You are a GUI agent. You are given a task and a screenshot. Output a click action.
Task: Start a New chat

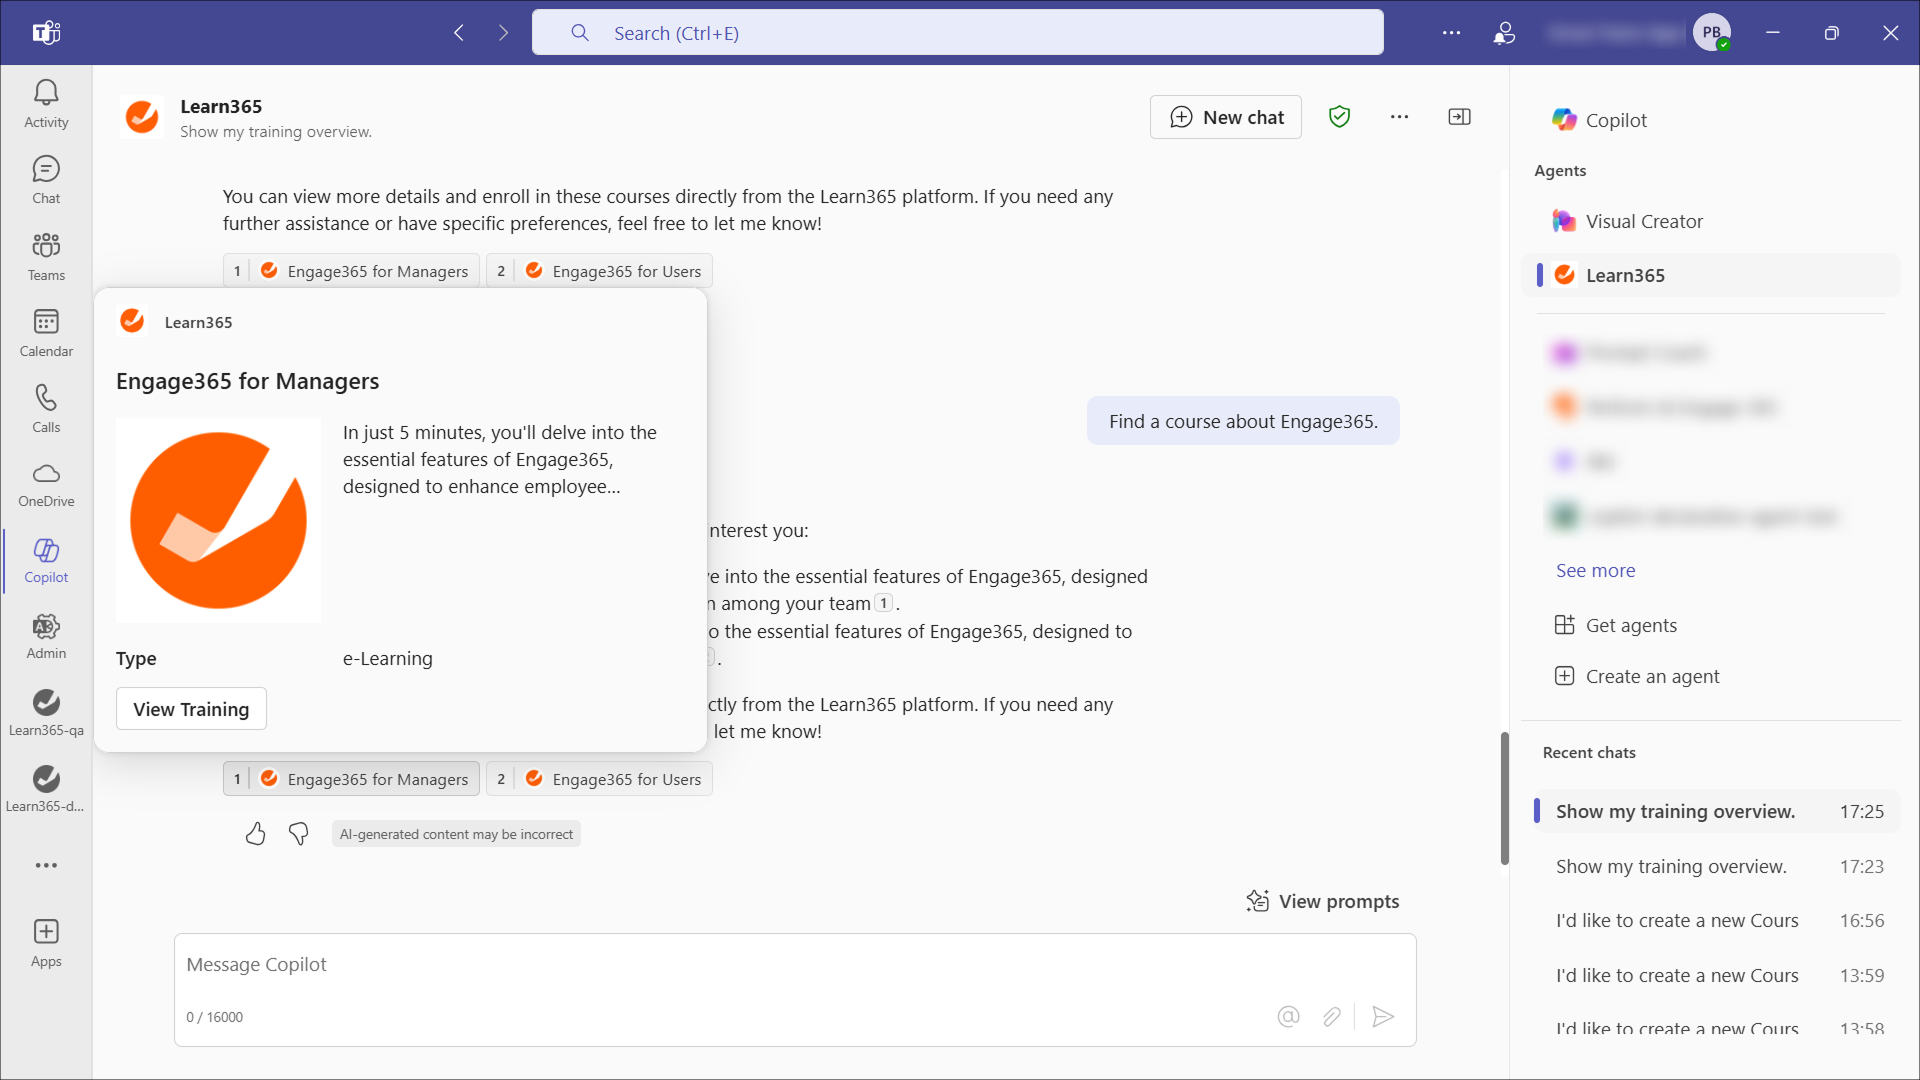pyautogui.click(x=1226, y=117)
